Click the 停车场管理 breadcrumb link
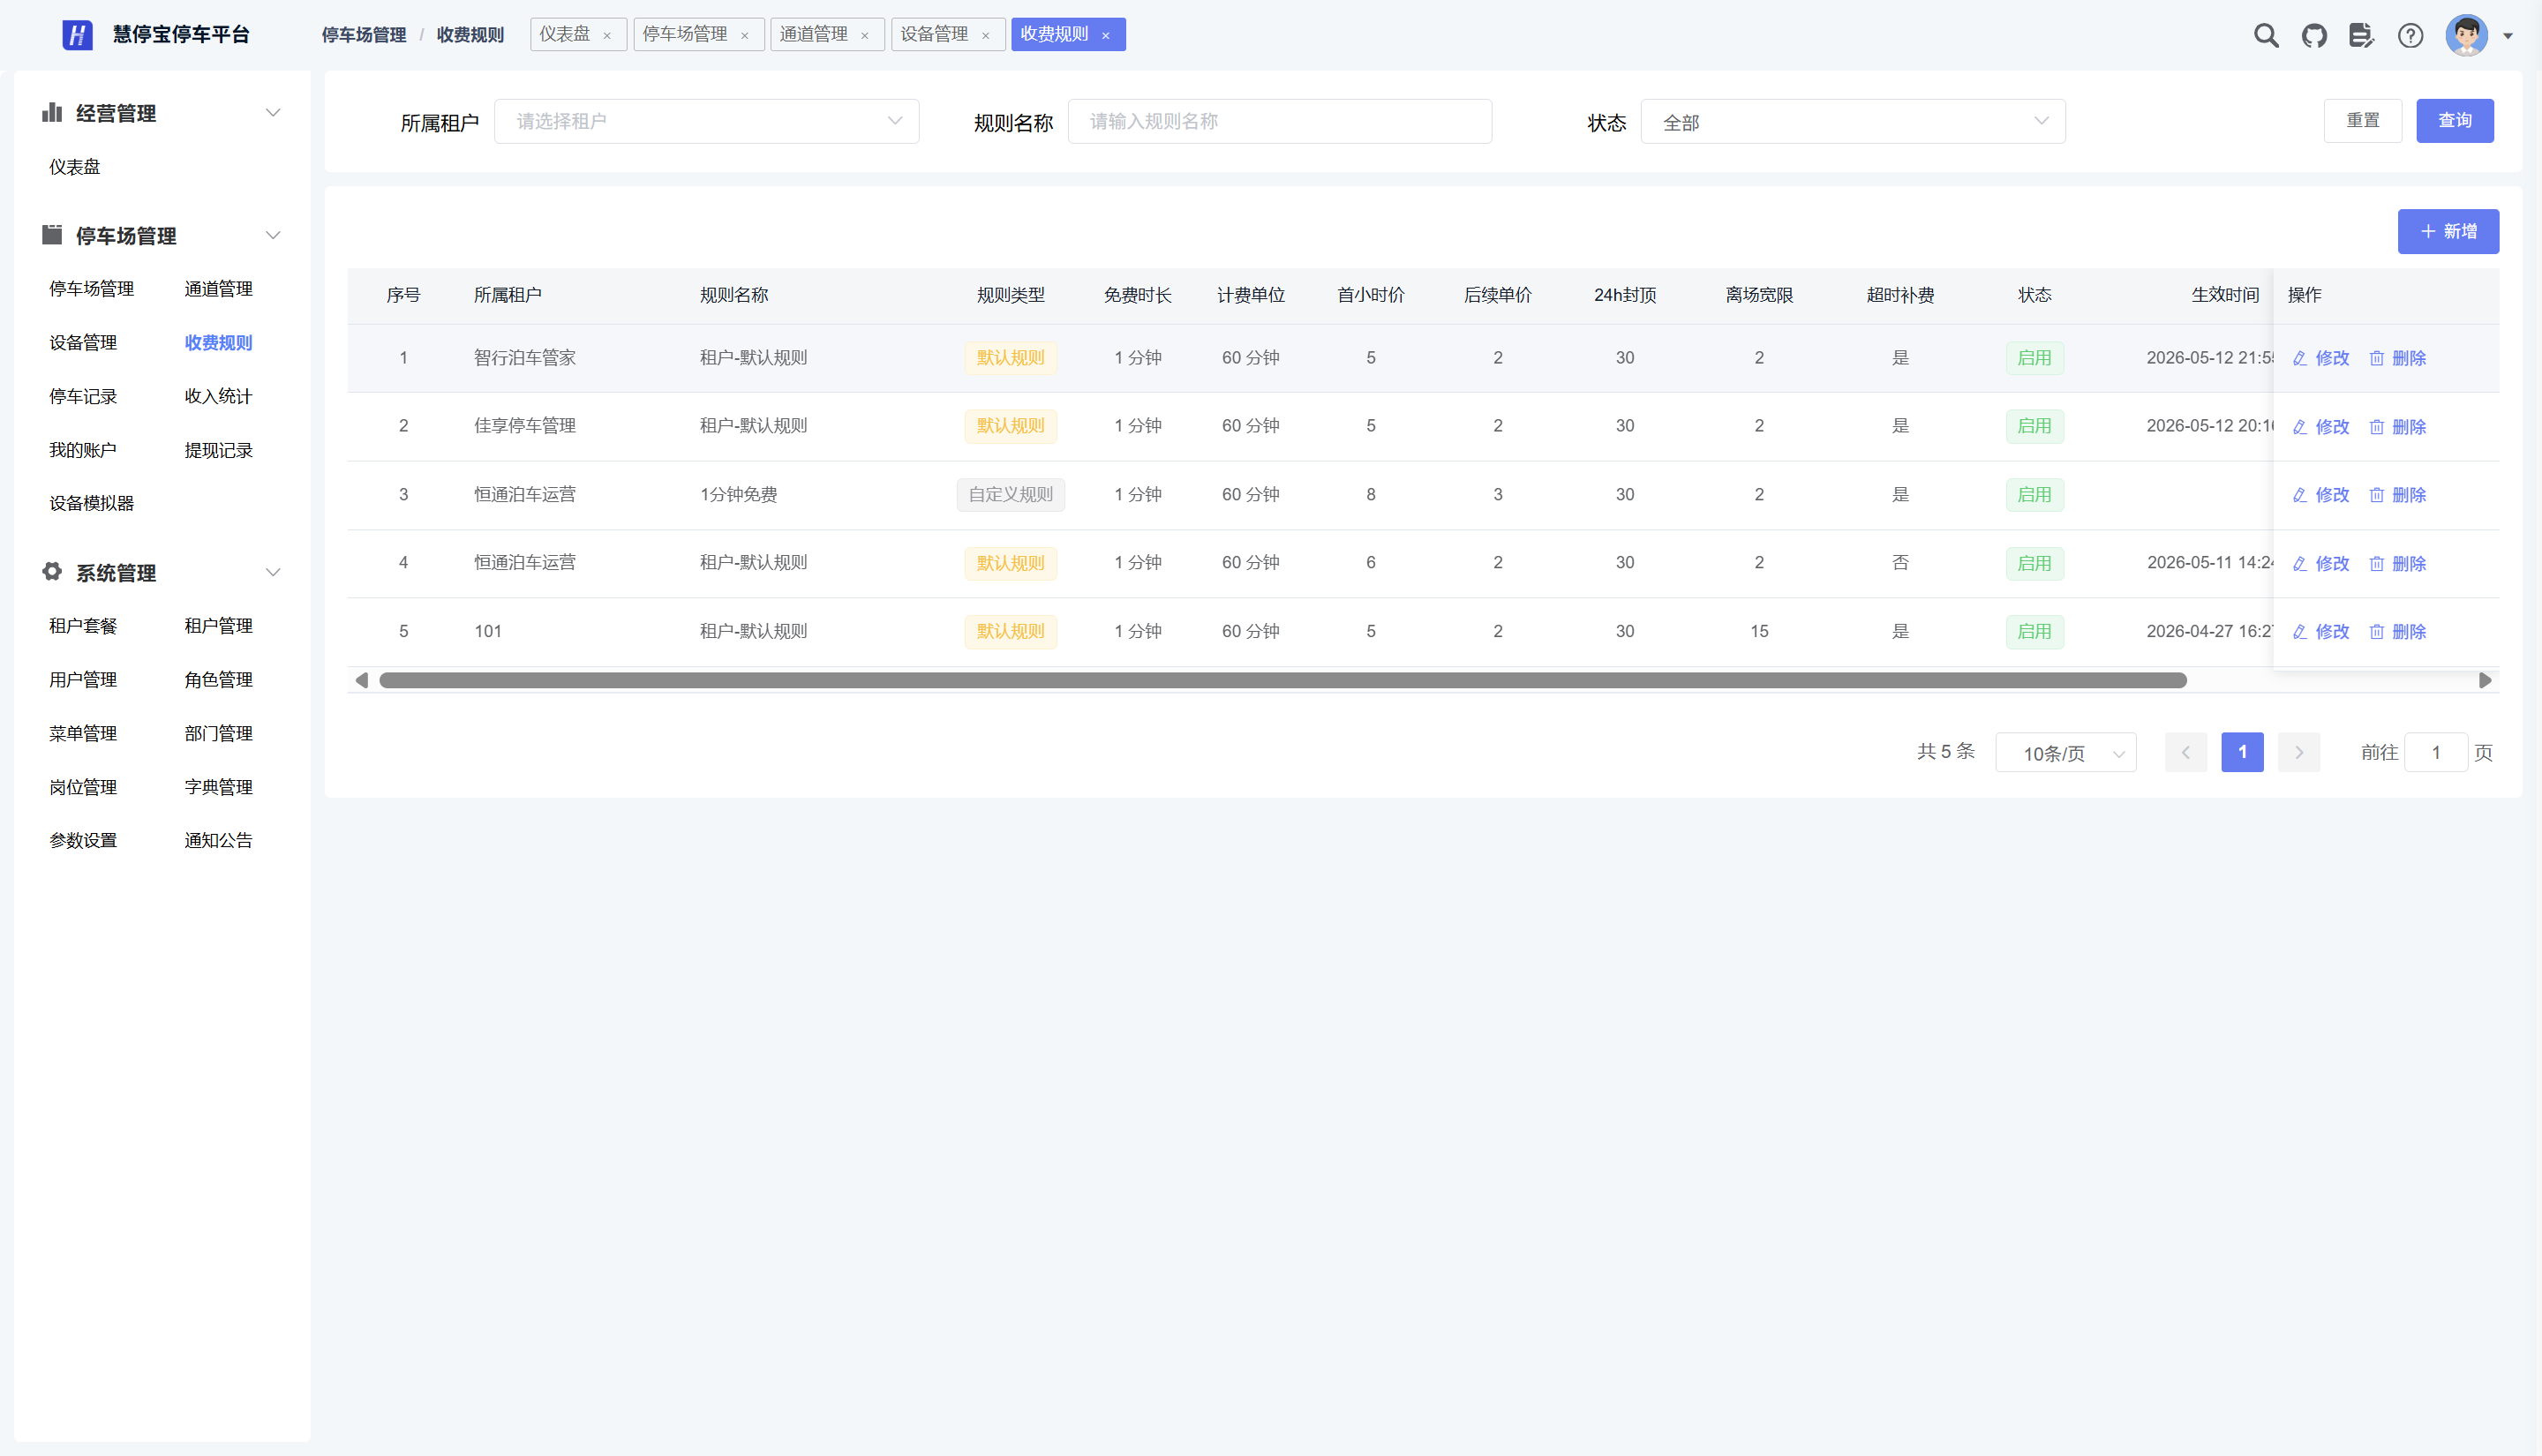The height and width of the screenshot is (1456, 2542). 364,35
